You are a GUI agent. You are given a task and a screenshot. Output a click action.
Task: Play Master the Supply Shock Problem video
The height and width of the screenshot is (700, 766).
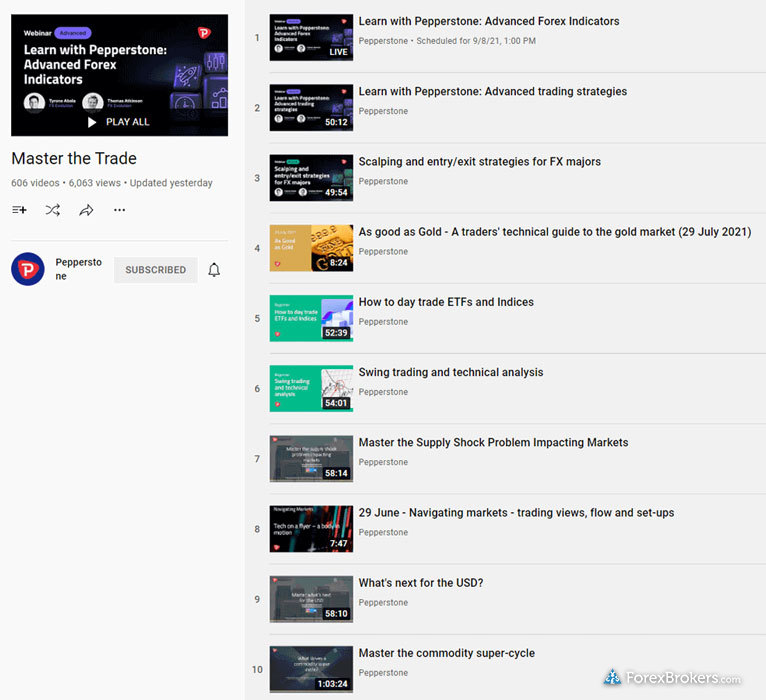pos(493,442)
